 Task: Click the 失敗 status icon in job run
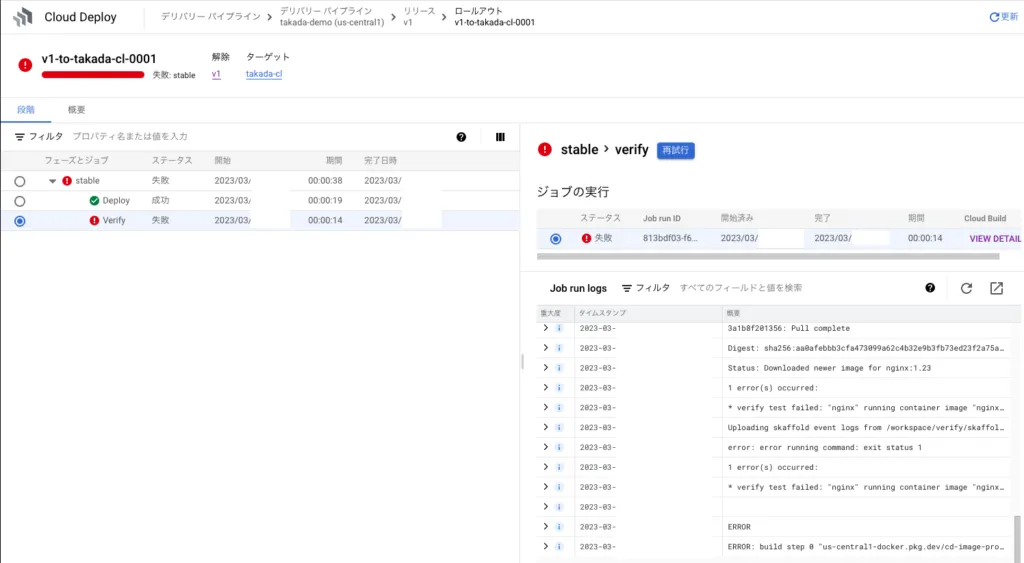pyautogui.click(x=586, y=238)
